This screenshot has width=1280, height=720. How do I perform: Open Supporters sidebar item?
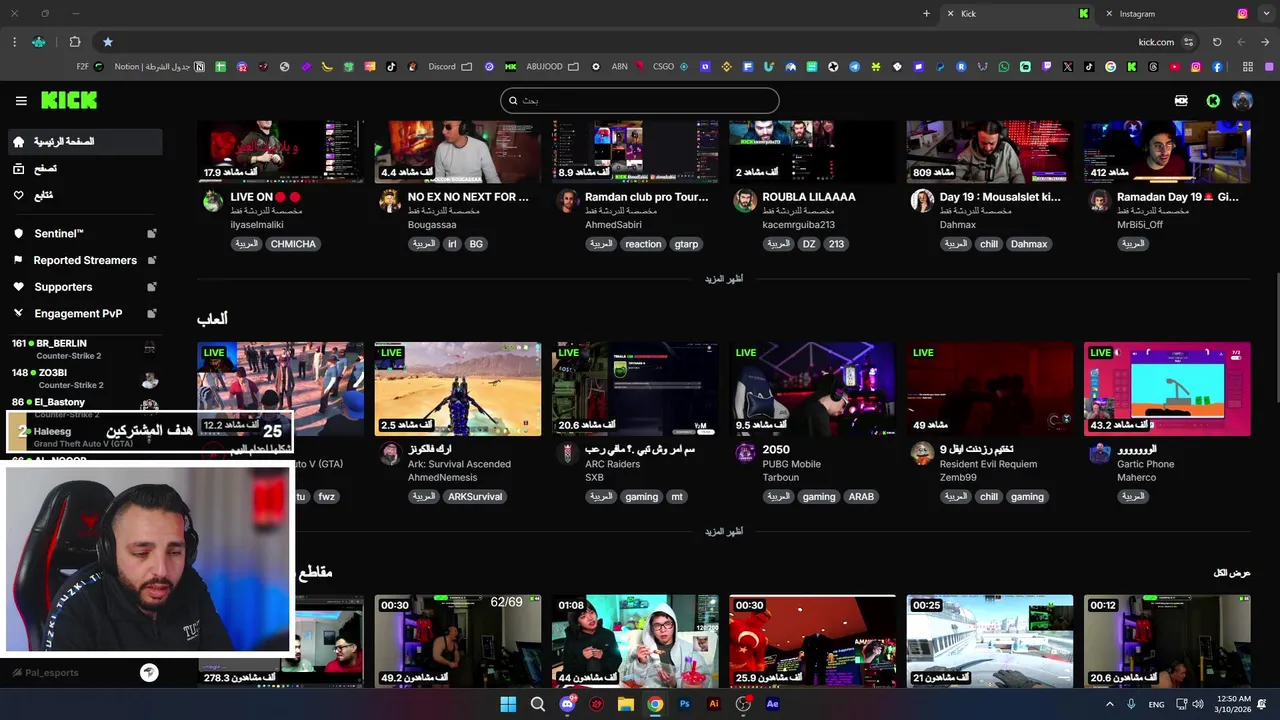pos(63,287)
